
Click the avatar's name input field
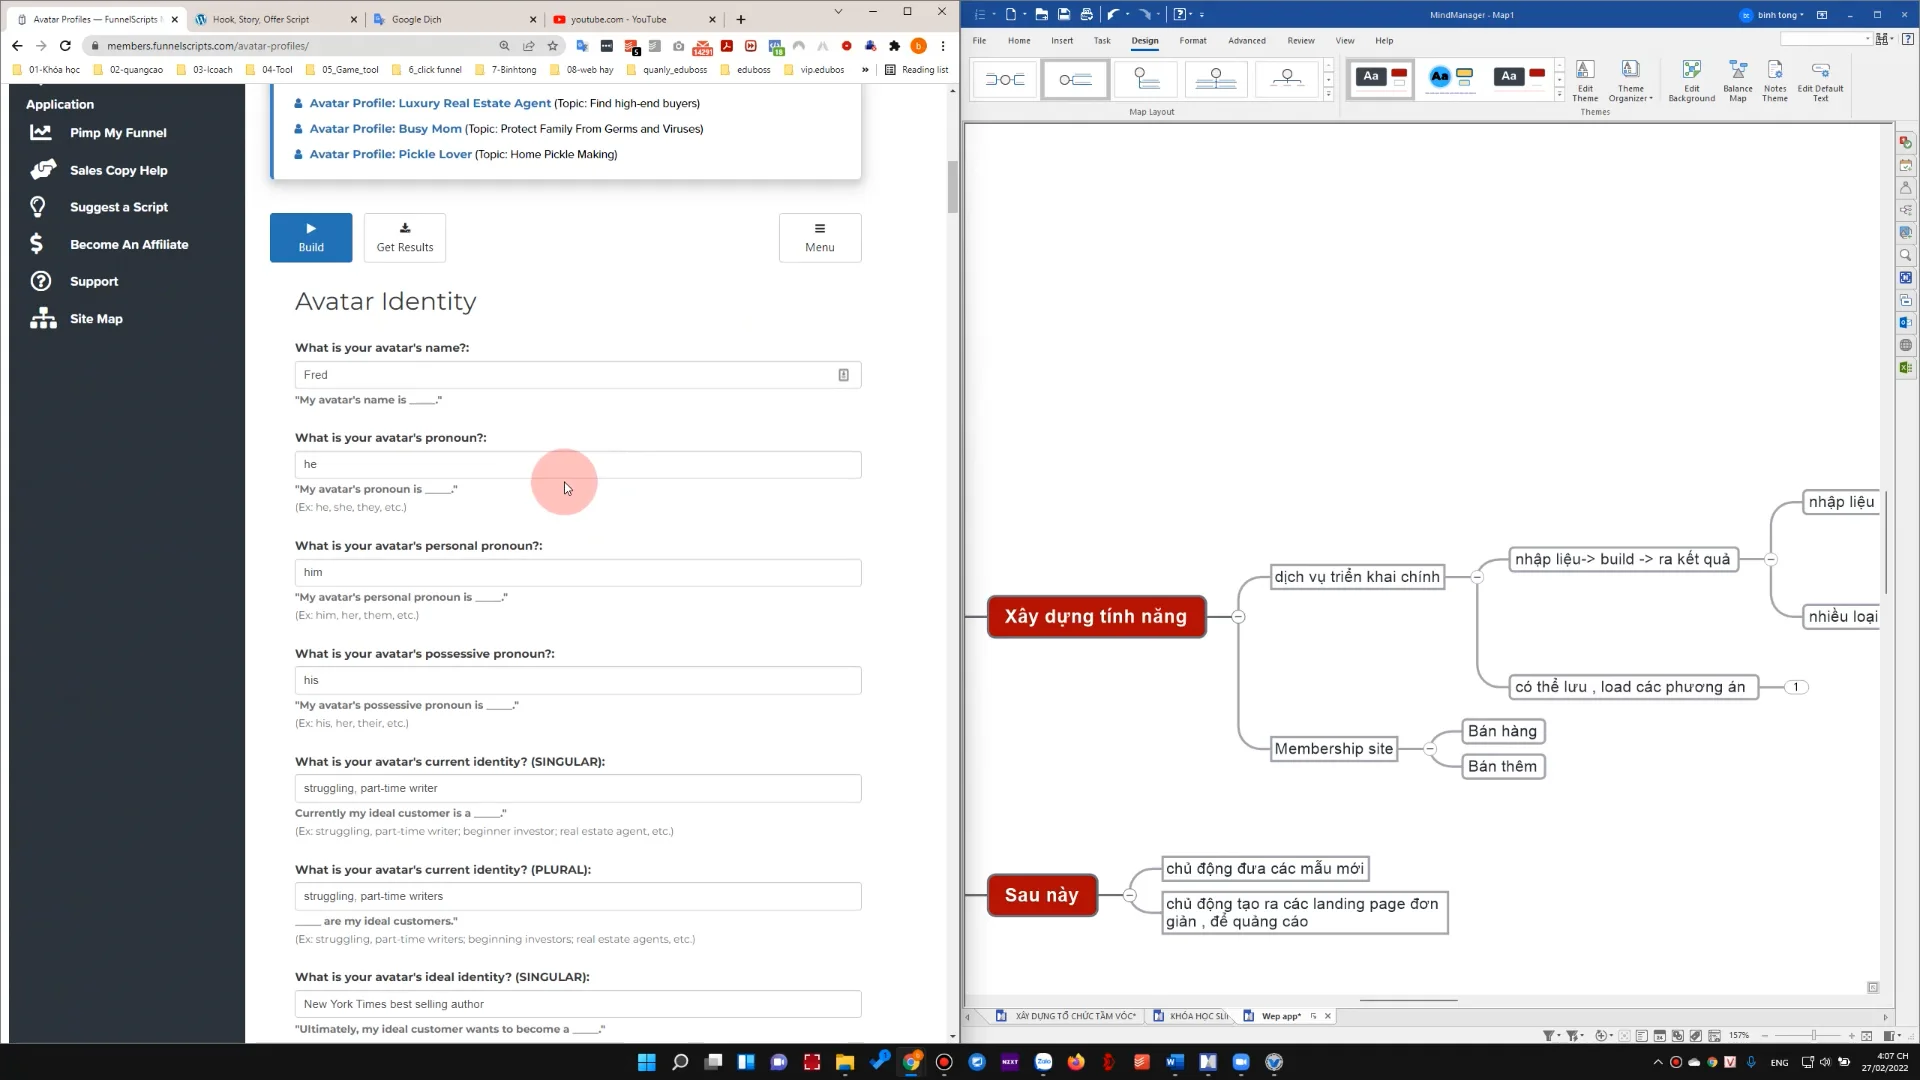pos(578,375)
